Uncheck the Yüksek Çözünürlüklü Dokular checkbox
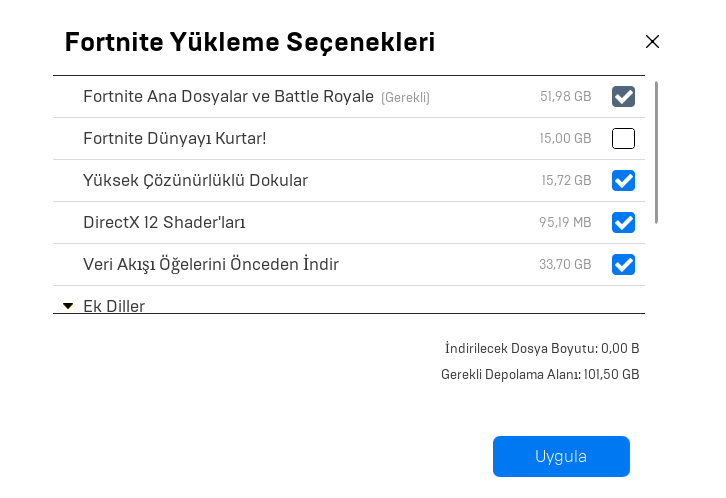The height and width of the screenshot is (498, 726). [x=624, y=181]
